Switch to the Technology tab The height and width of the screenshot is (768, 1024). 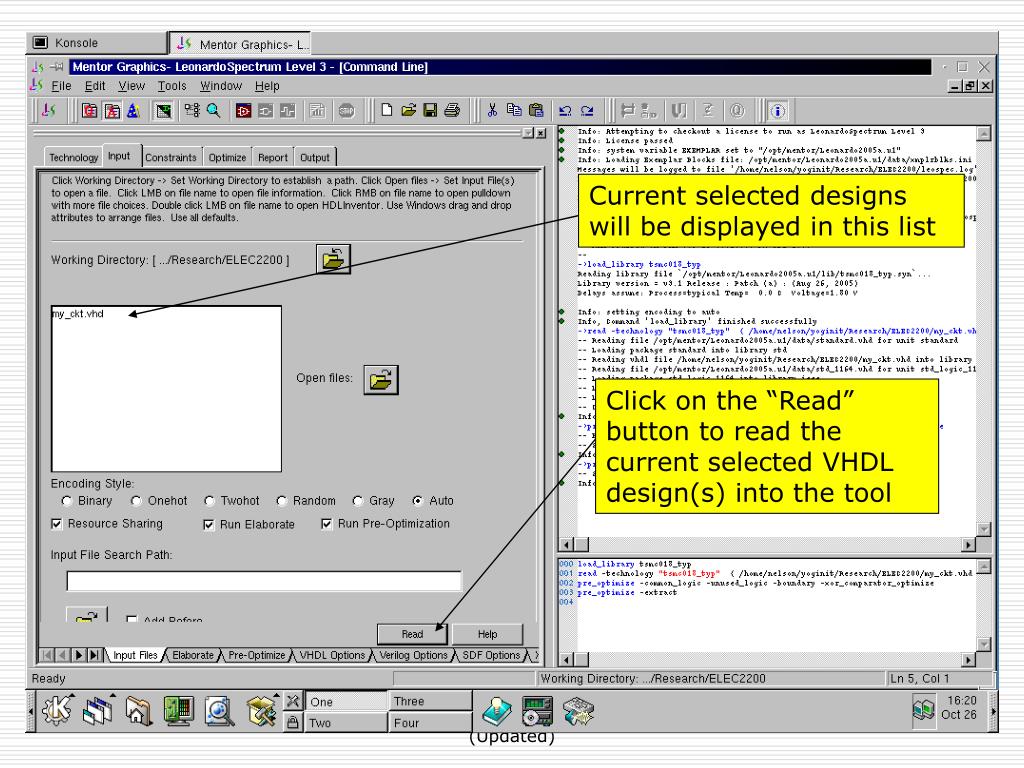tap(73, 157)
